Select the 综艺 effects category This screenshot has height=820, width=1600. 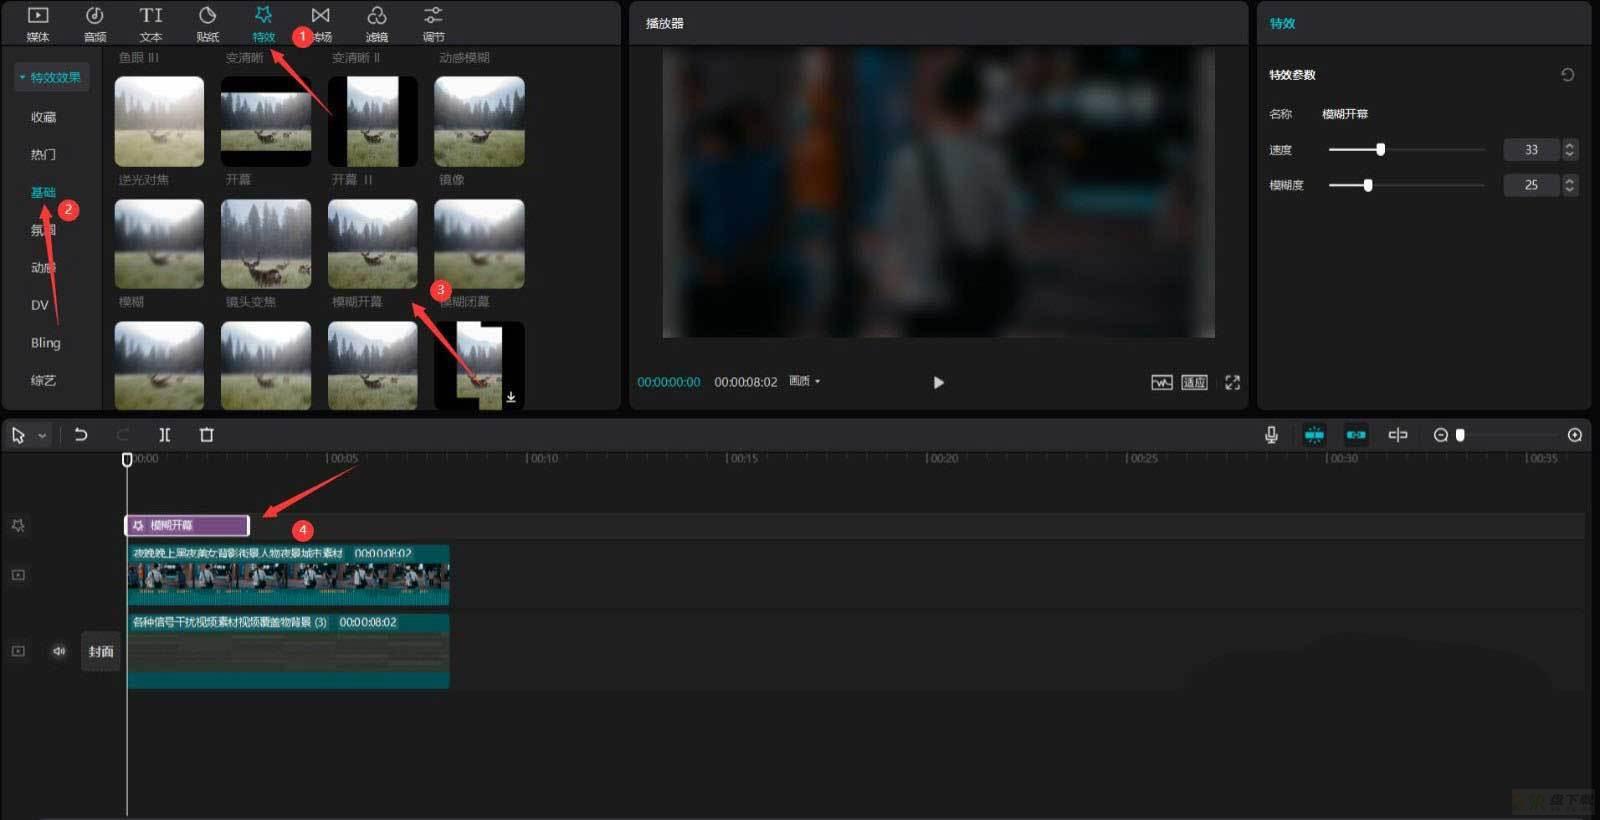click(x=43, y=380)
